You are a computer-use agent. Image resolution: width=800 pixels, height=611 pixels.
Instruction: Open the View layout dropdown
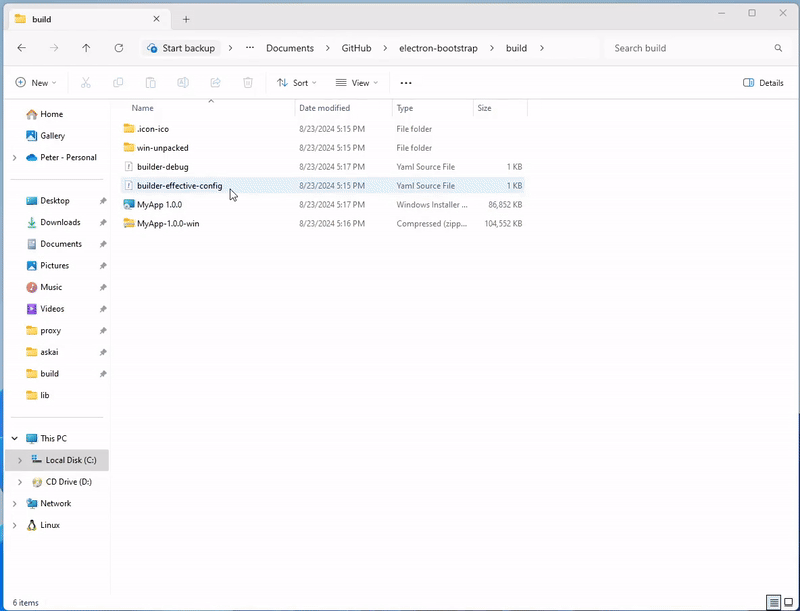pos(357,83)
